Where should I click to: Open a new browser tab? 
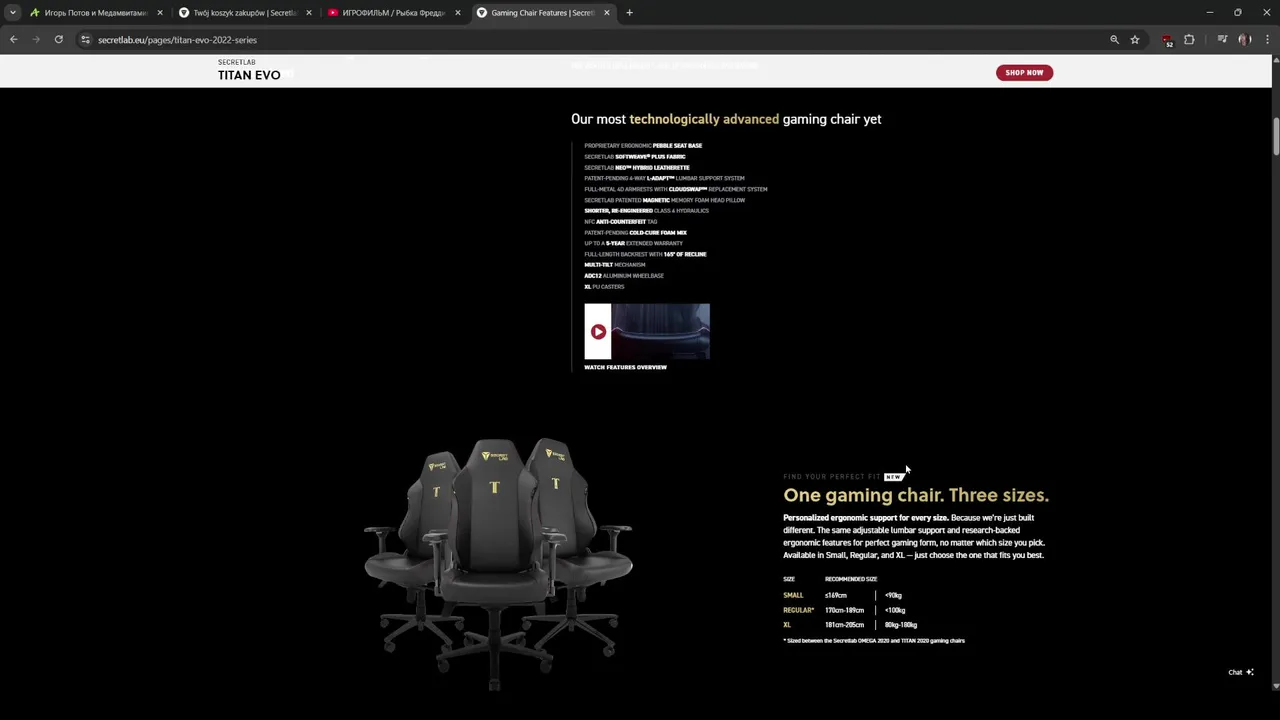click(x=629, y=13)
